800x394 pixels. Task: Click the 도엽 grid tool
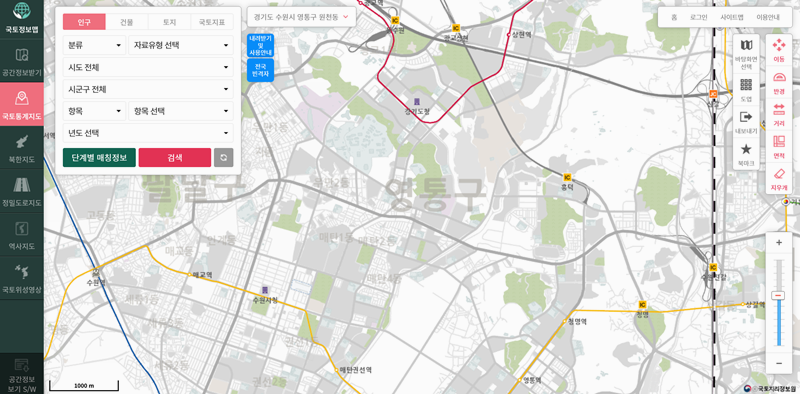(746, 91)
